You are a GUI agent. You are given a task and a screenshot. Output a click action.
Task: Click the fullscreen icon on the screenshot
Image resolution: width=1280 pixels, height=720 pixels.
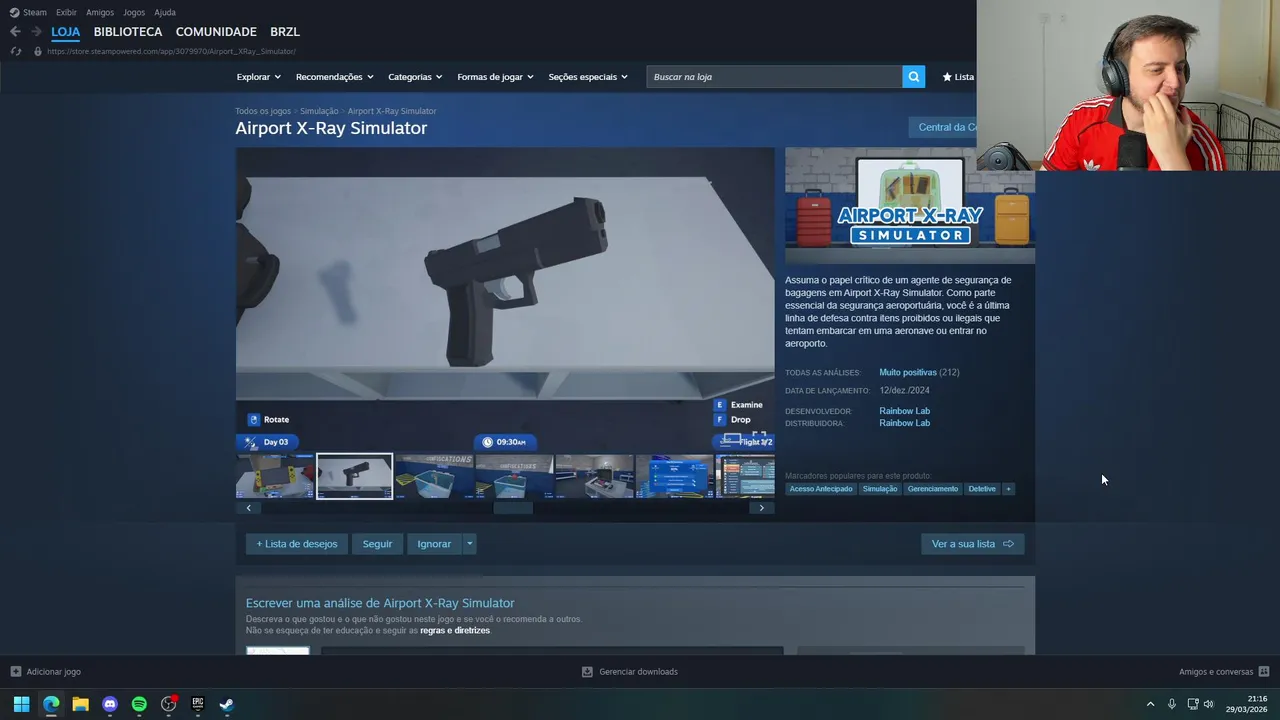point(759,437)
